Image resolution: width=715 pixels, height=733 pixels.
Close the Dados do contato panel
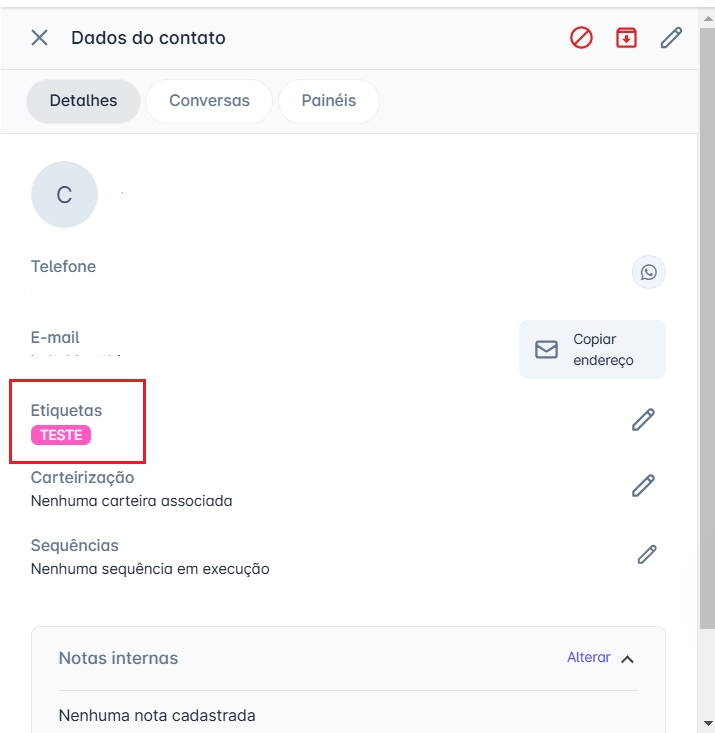pos(39,38)
